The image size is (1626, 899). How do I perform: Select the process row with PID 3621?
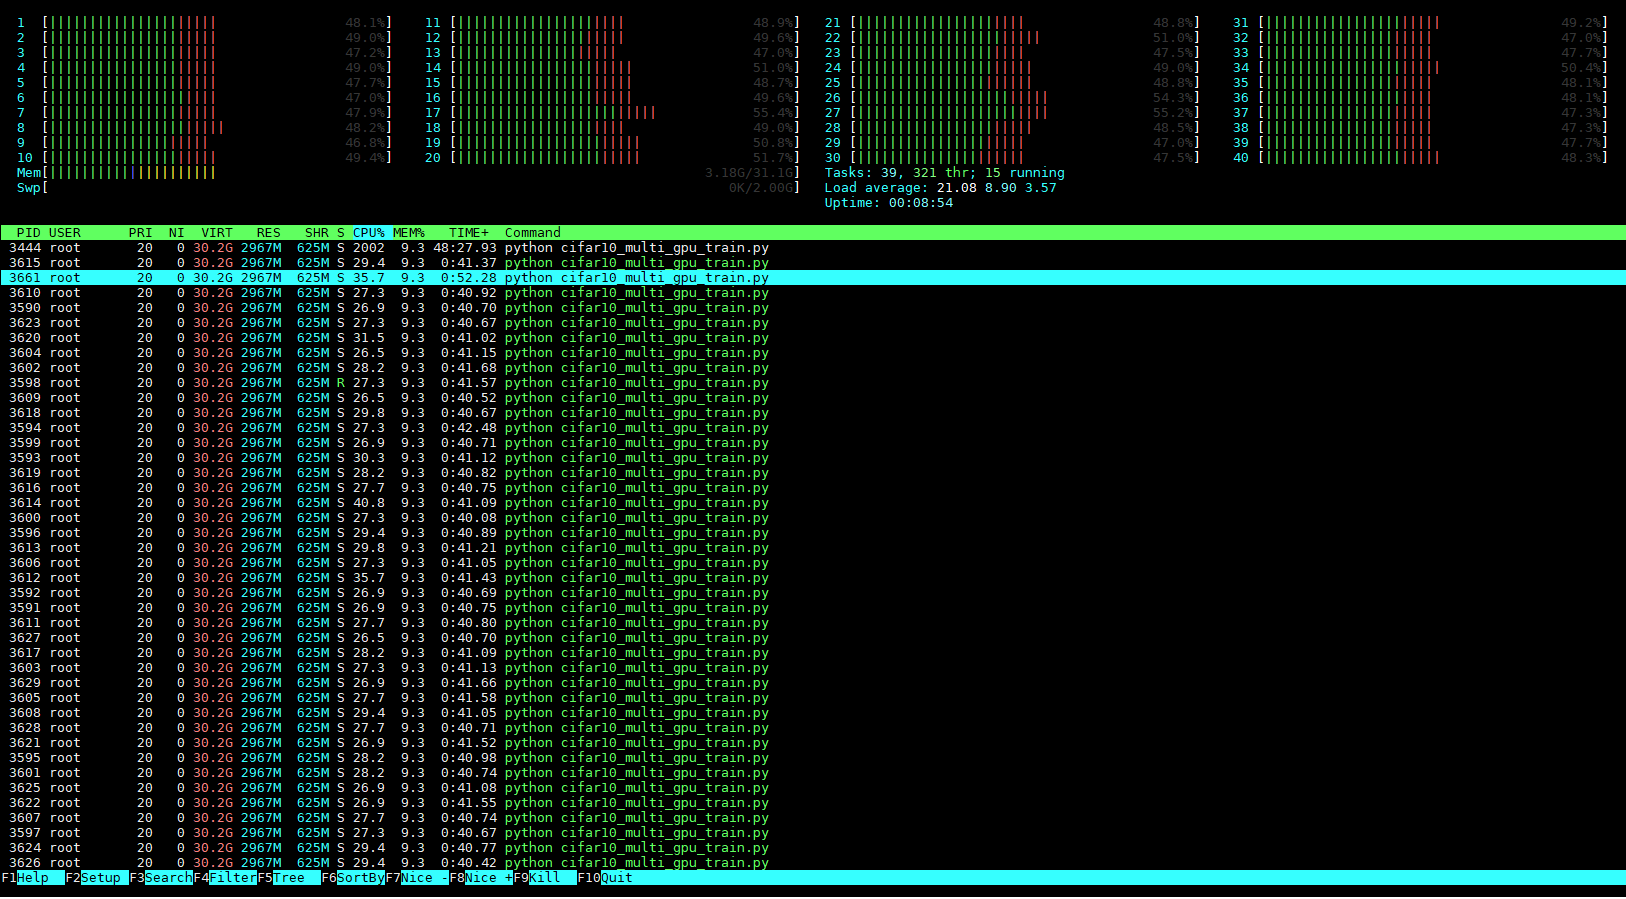tap(813, 743)
